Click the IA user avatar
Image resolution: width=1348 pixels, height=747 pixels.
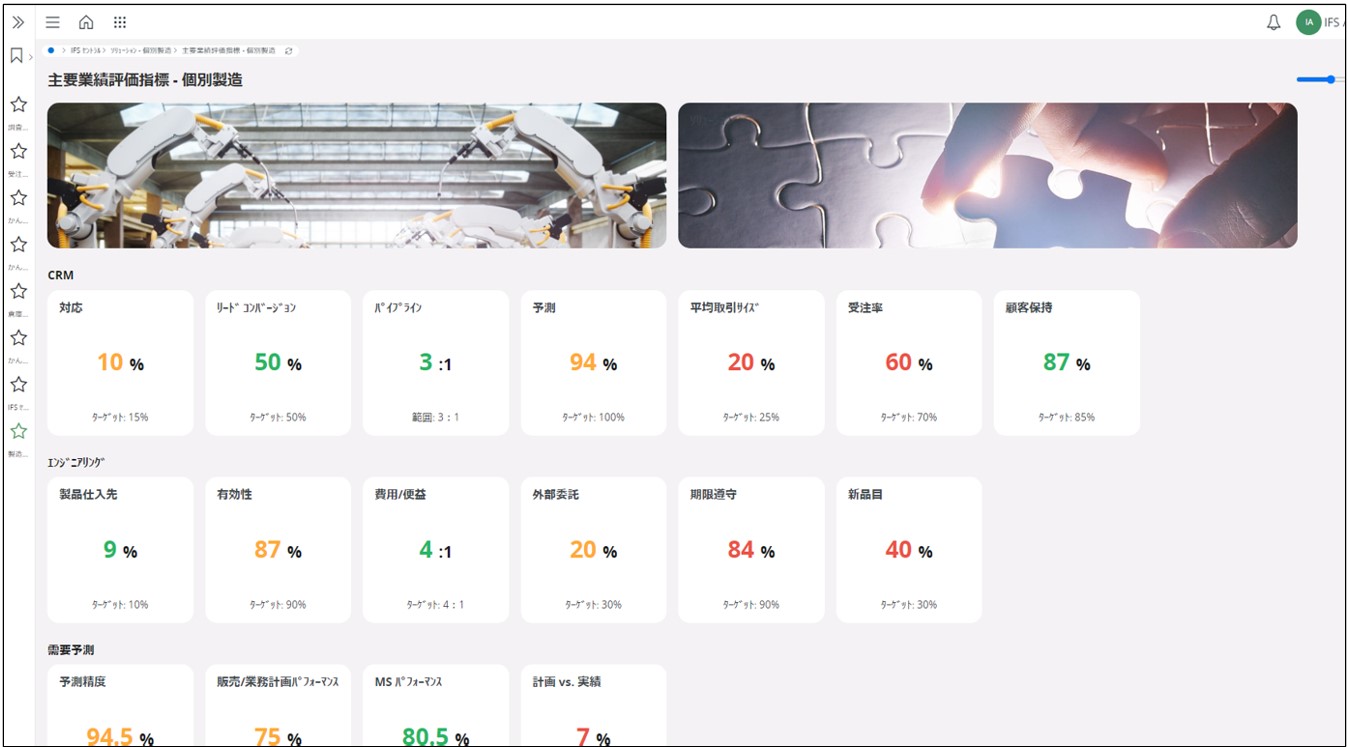[x=1308, y=22]
